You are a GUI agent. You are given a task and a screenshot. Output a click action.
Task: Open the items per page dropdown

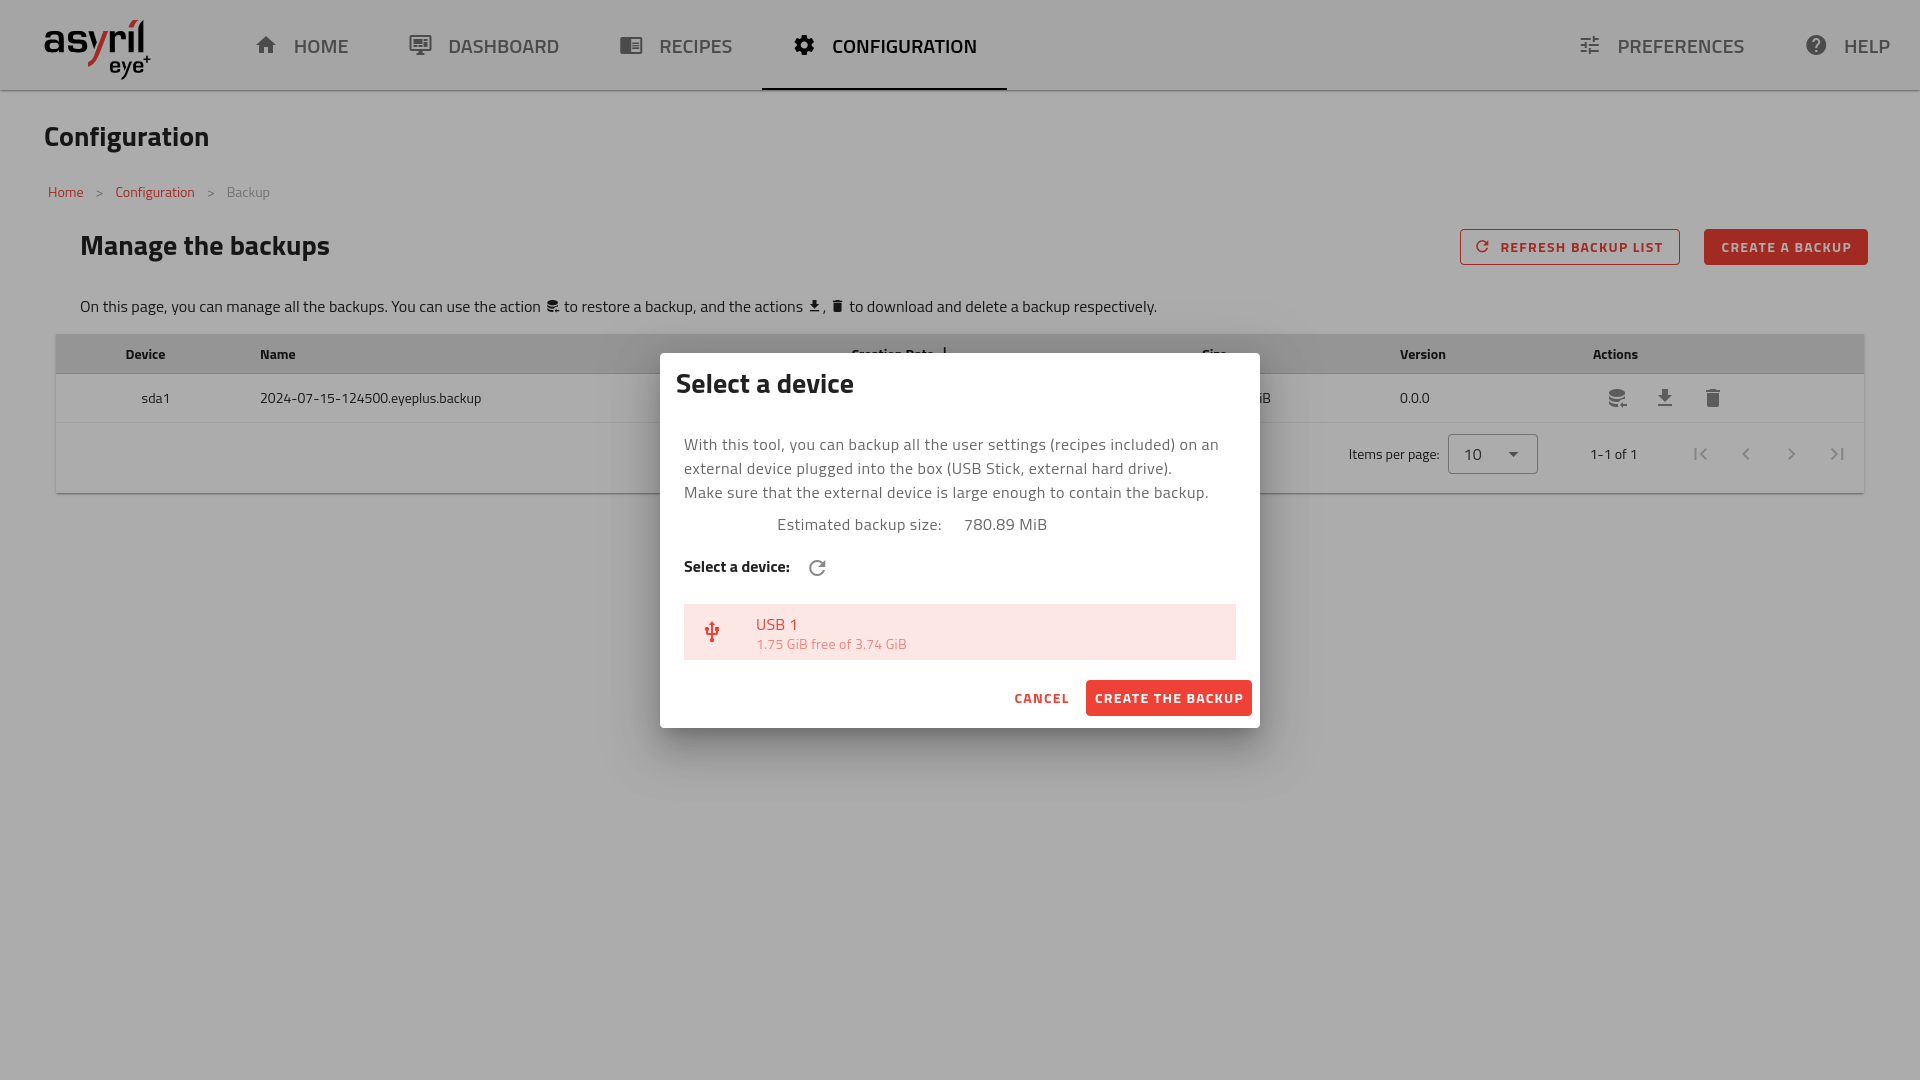click(x=1492, y=454)
